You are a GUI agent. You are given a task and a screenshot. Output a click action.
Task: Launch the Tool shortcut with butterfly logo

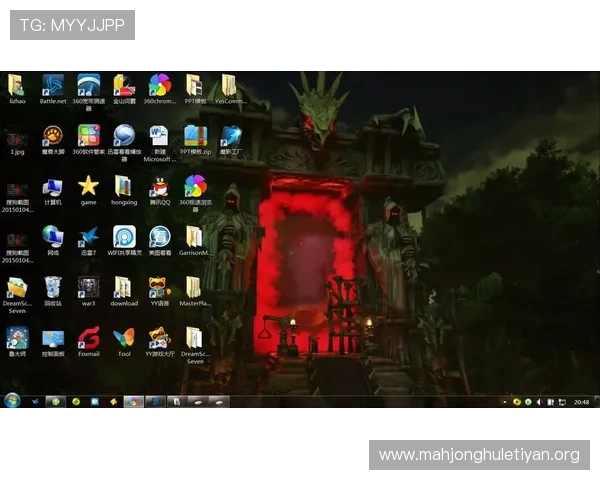click(x=124, y=338)
